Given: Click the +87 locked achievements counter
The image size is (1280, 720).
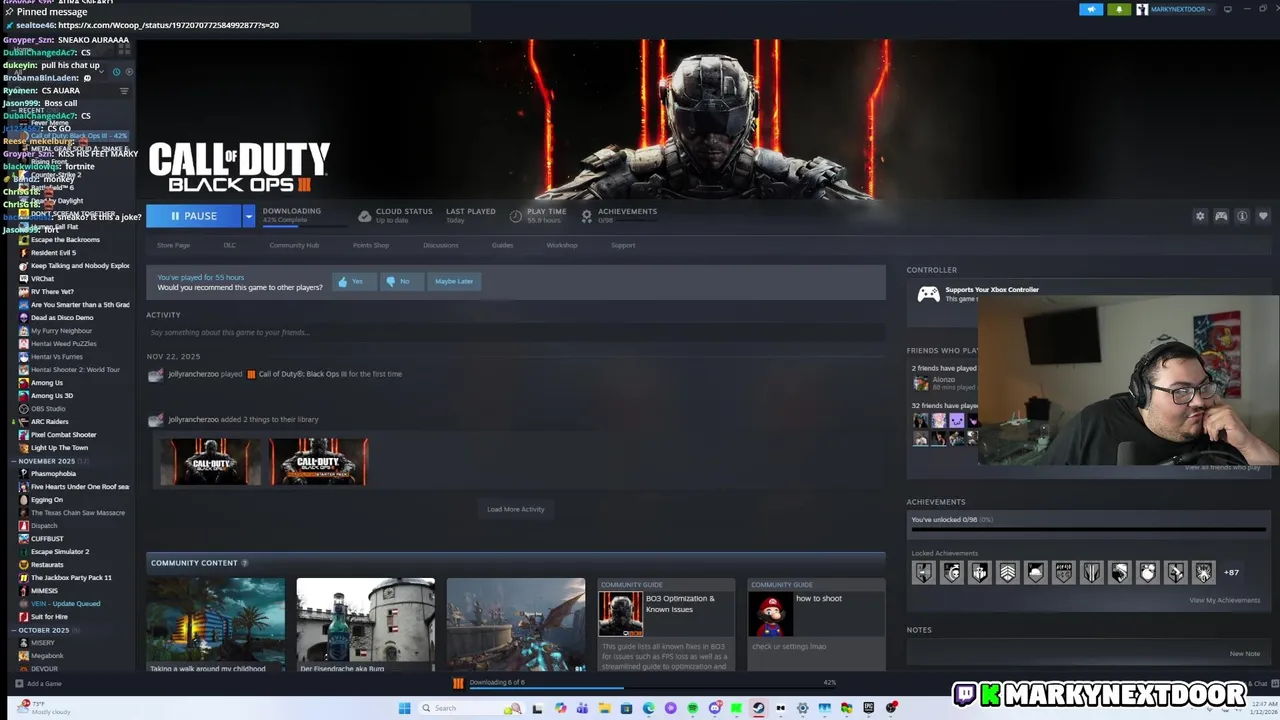Looking at the screenshot, I should pyautogui.click(x=1231, y=573).
